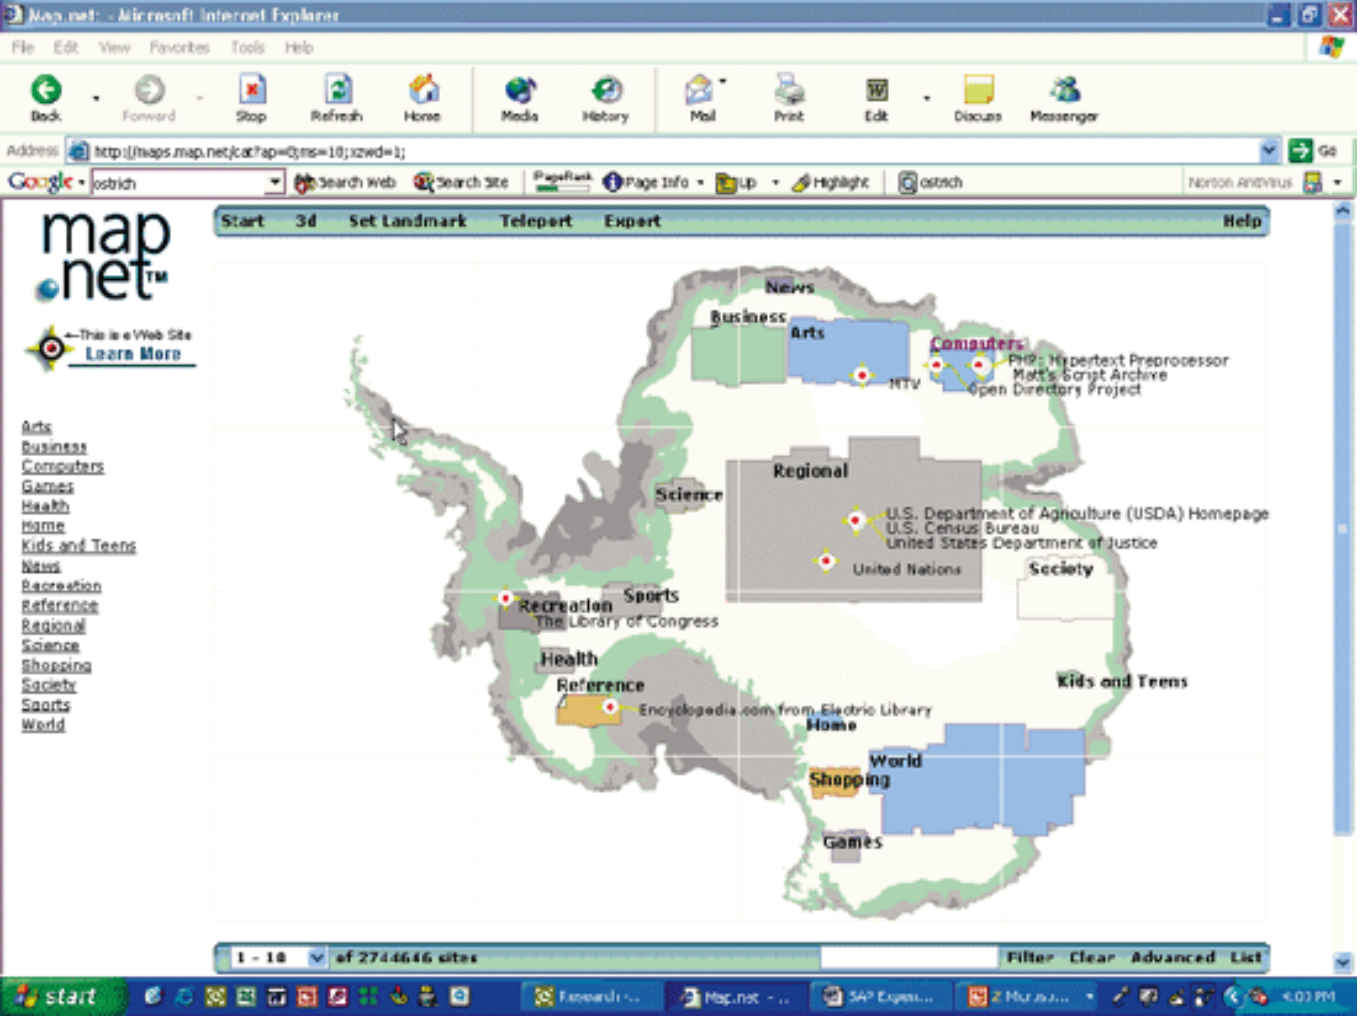Open the Google logo menu dropdown
The width and height of the screenshot is (1360, 1018).
81,183
